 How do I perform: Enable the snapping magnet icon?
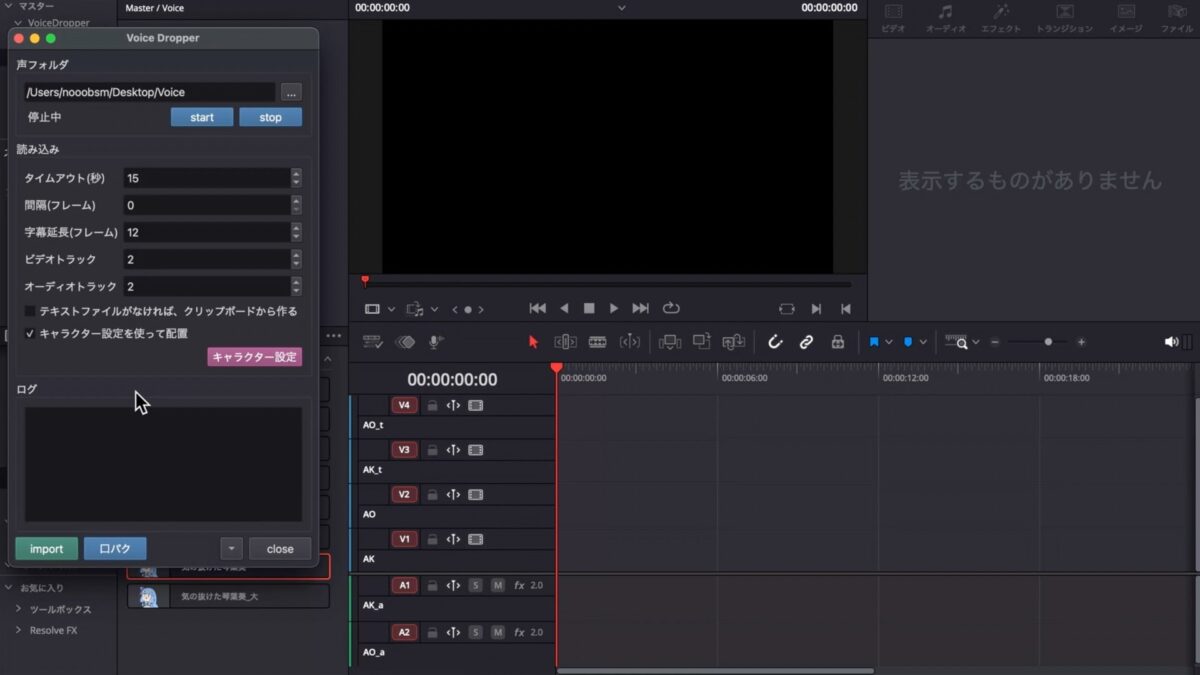click(776, 341)
